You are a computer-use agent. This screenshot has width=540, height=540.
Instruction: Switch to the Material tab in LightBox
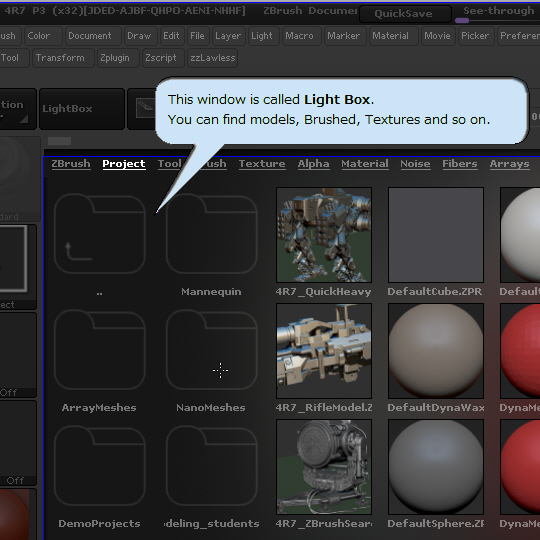click(x=365, y=164)
